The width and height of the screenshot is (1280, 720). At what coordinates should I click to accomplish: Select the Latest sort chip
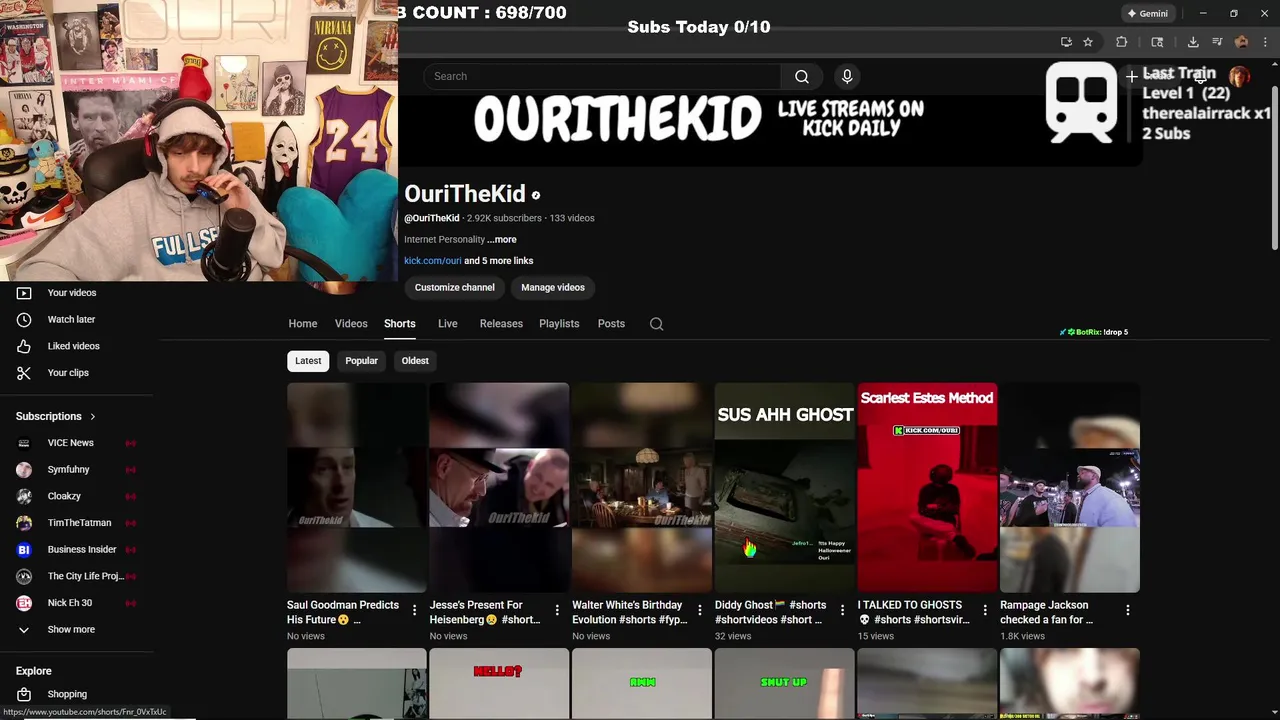(308, 361)
